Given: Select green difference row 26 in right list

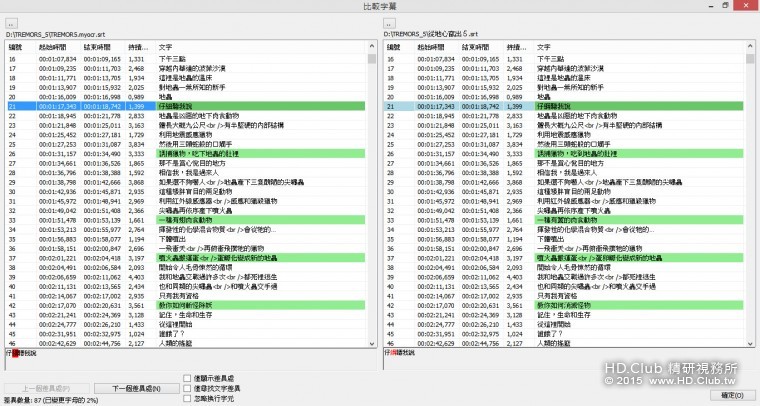Looking at the screenshot, I should (565, 154).
